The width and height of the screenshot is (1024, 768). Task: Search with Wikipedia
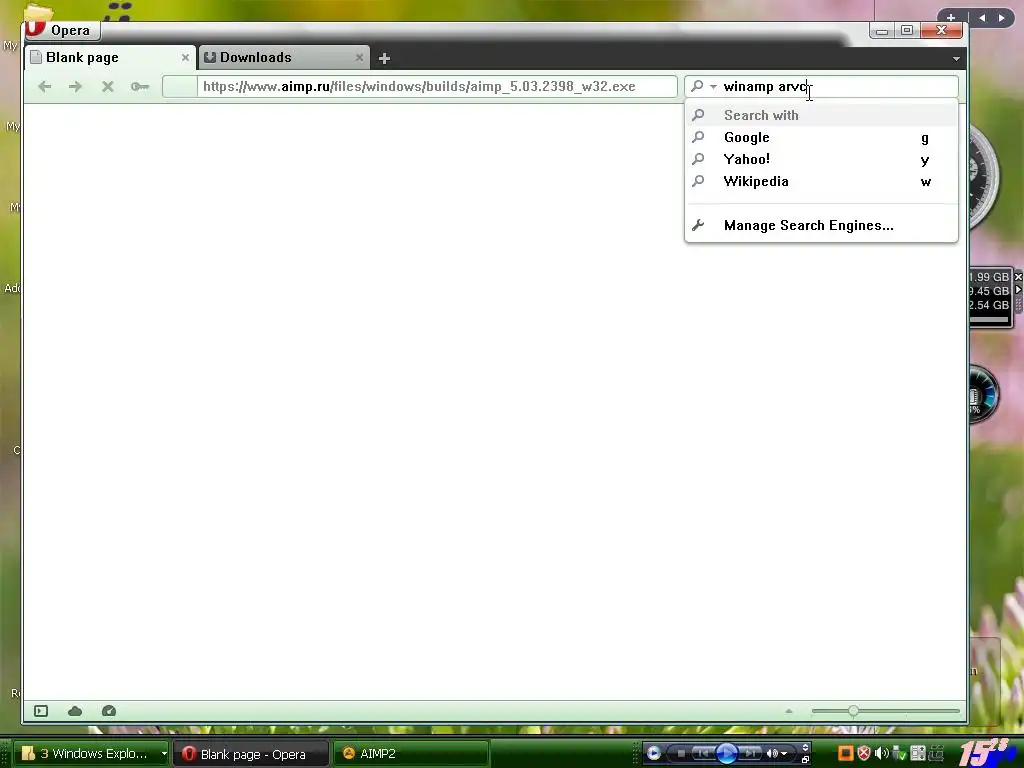click(821, 182)
